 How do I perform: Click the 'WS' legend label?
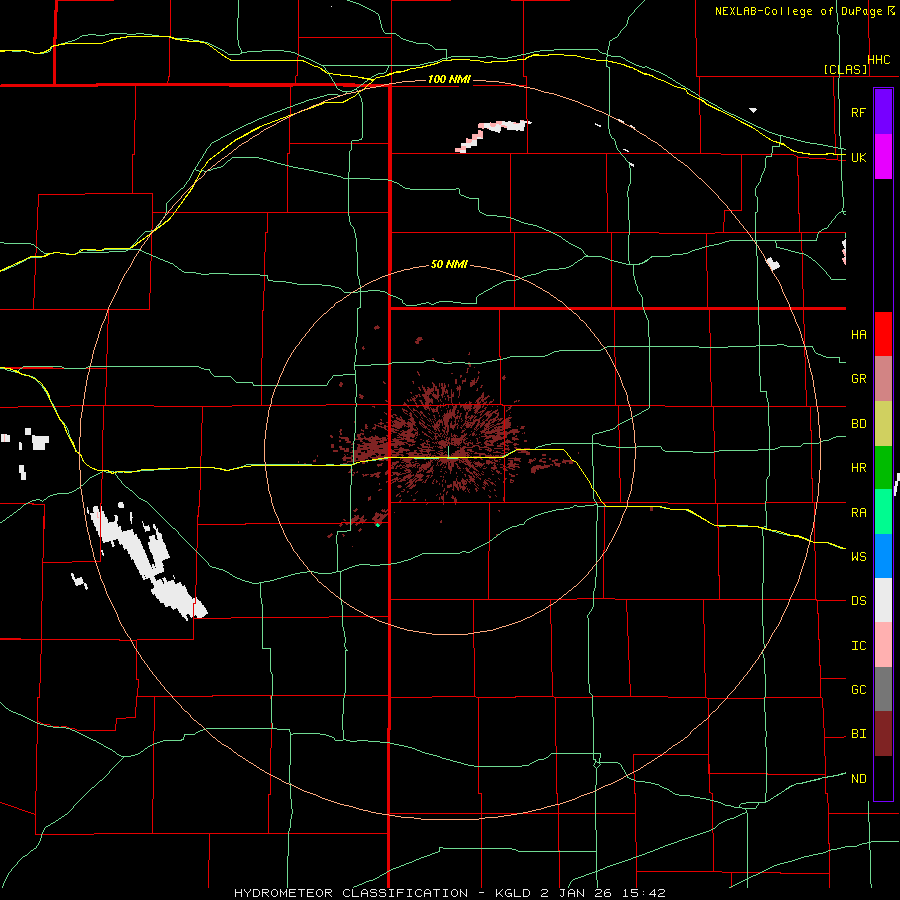[858, 557]
